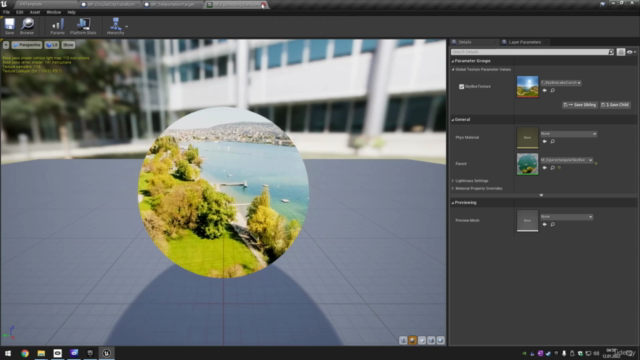Open the Lit view mode dropdown
The image size is (640, 360).
pyautogui.click(x=52, y=45)
